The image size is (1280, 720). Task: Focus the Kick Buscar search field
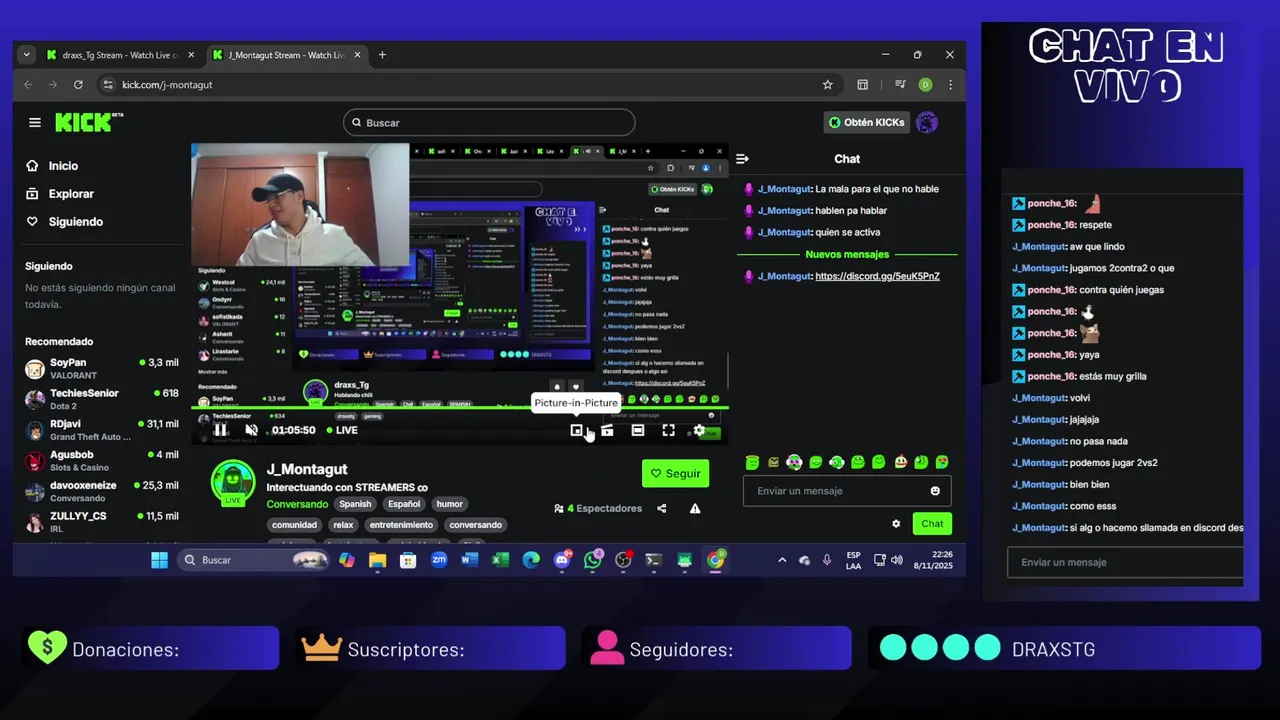pyautogui.click(x=489, y=122)
